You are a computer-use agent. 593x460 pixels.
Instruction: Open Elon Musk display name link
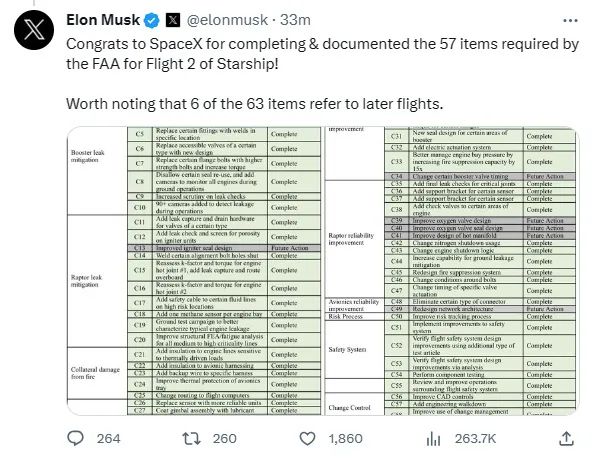pos(103,20)
